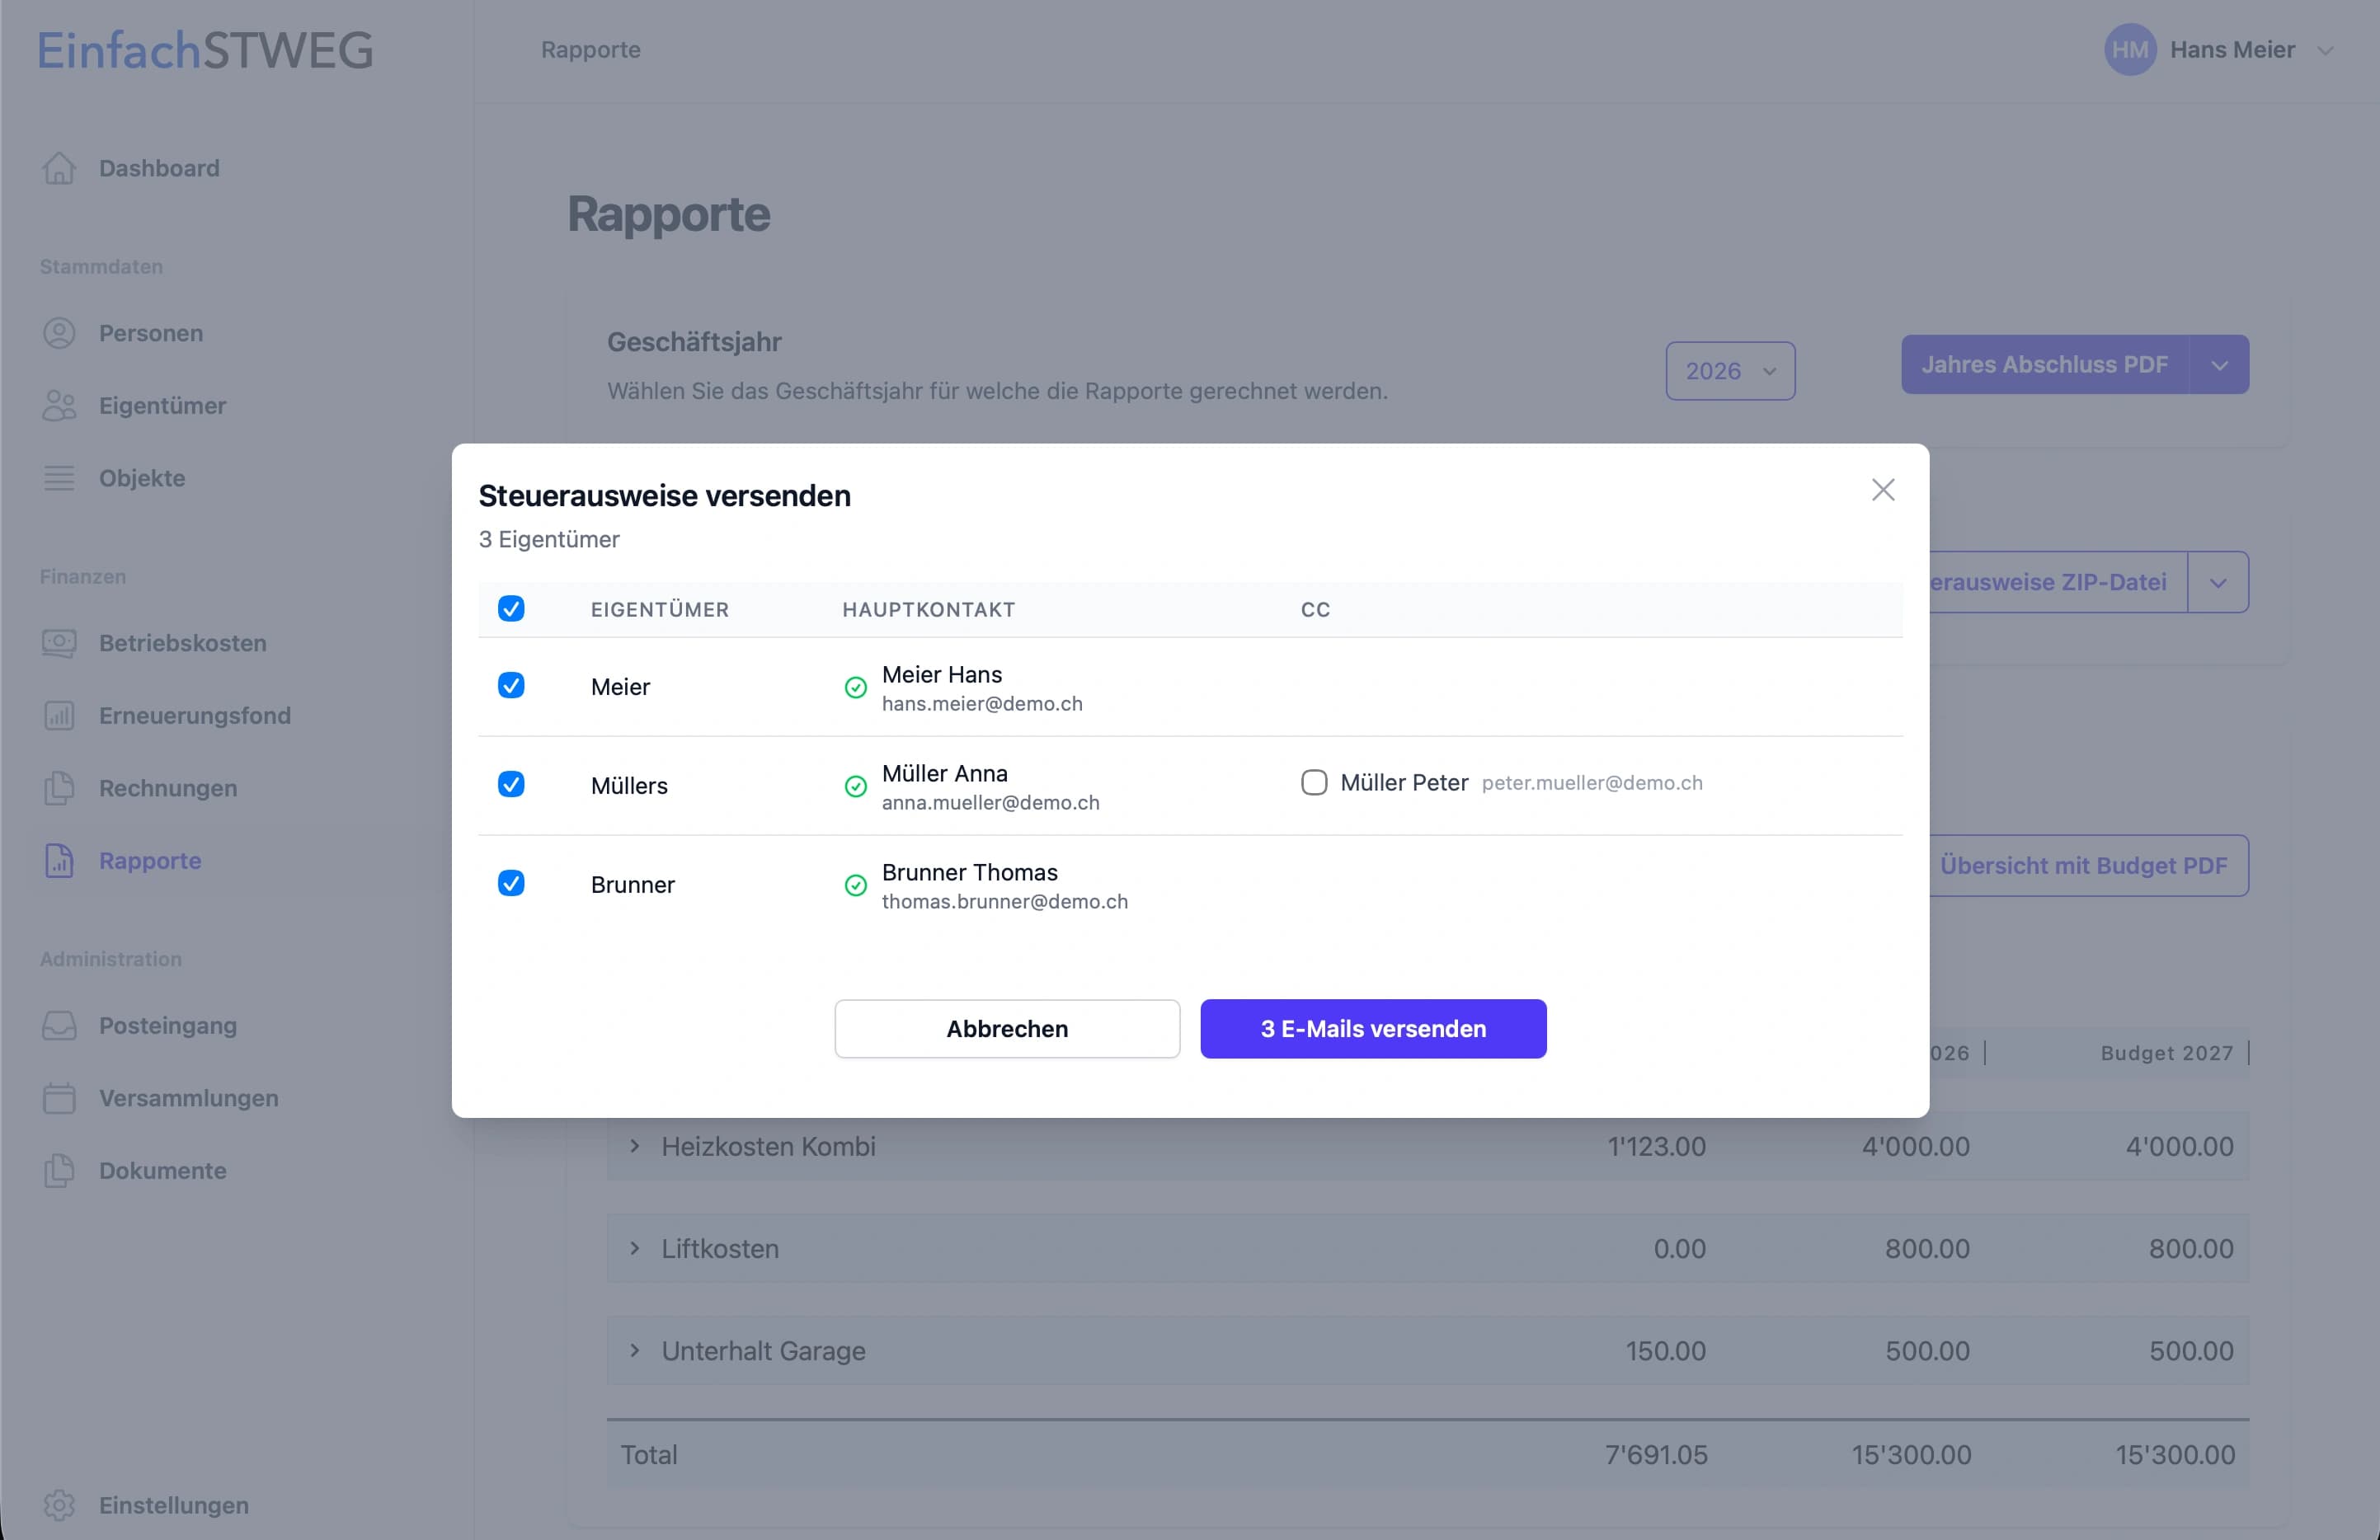Image resolution: width=2380 pixels, height=1540 pixels.
Task: Open the 2026 Geschäftsjahr dropdown
Action: point(1730,371)
